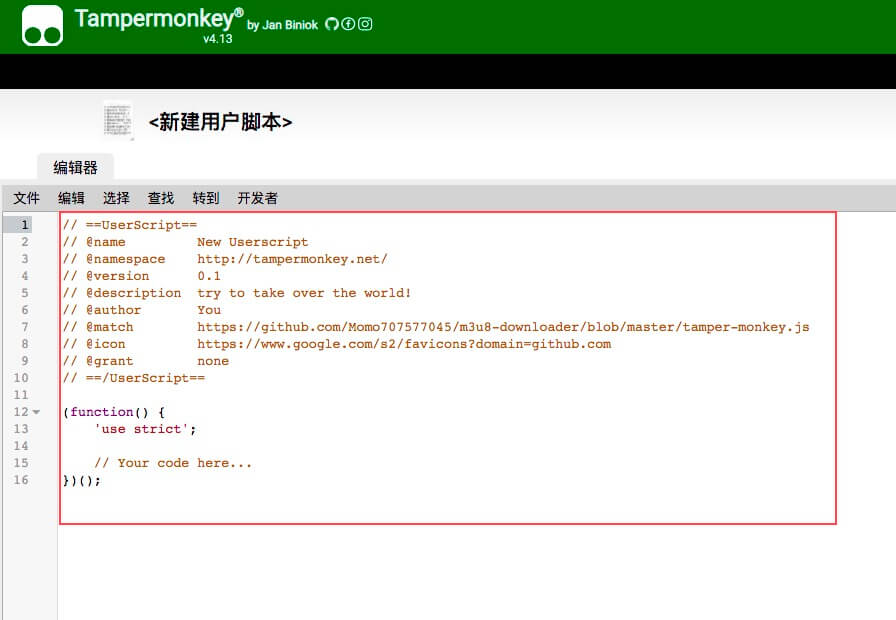Switch to the 编辑器 tab
Screen dimensions: 896x620
point(75,167)
